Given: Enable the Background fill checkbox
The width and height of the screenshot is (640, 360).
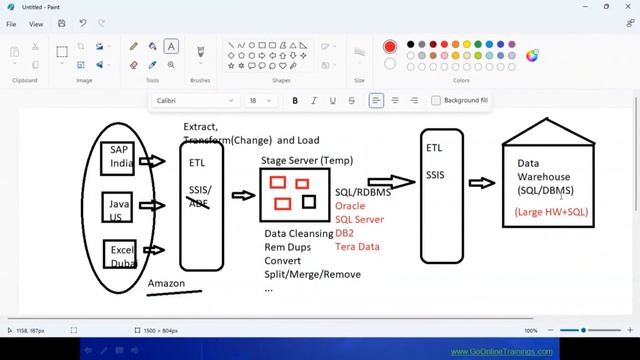Looking at the screenshot, I should click(436, 100).
